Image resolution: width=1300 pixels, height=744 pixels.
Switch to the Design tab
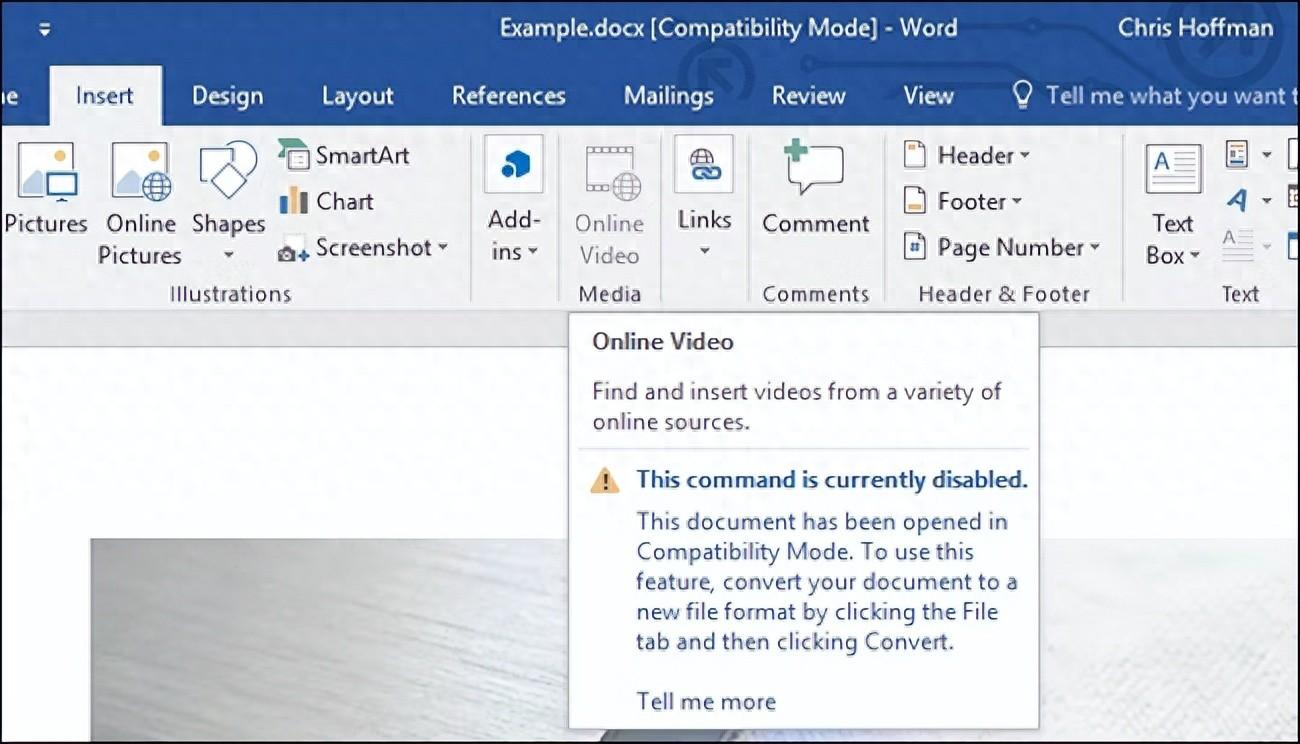click(x=227, y=96)
